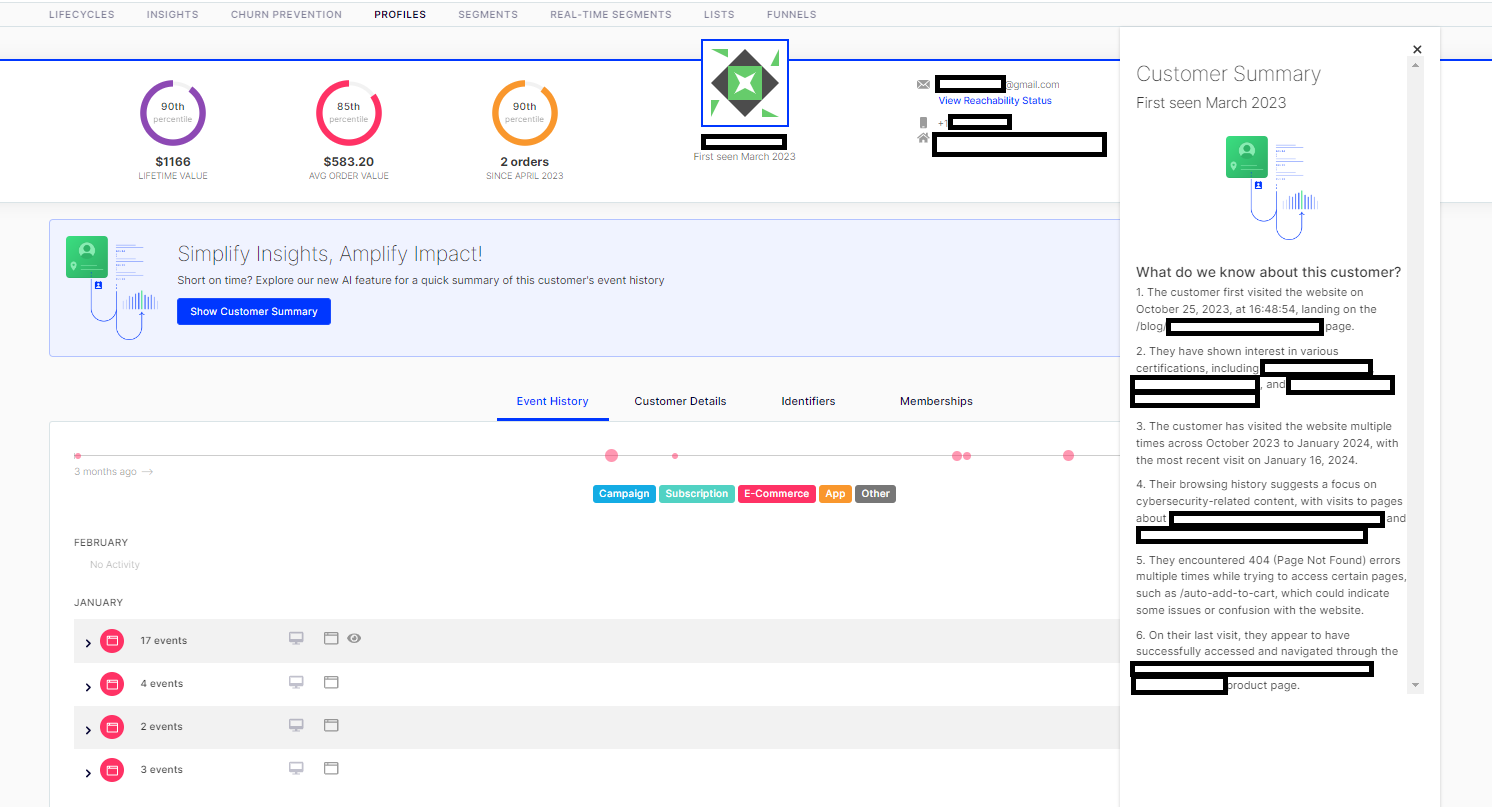1492x807 pixels.
Task: Click the eye icon in 17 events row
Action: click(354, 638)
